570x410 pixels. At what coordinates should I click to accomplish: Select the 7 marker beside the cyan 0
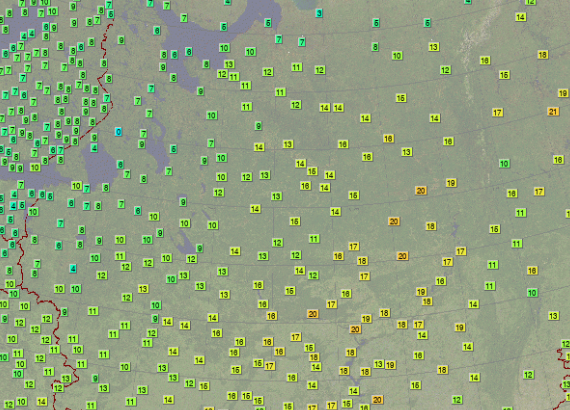coord(143,134)
